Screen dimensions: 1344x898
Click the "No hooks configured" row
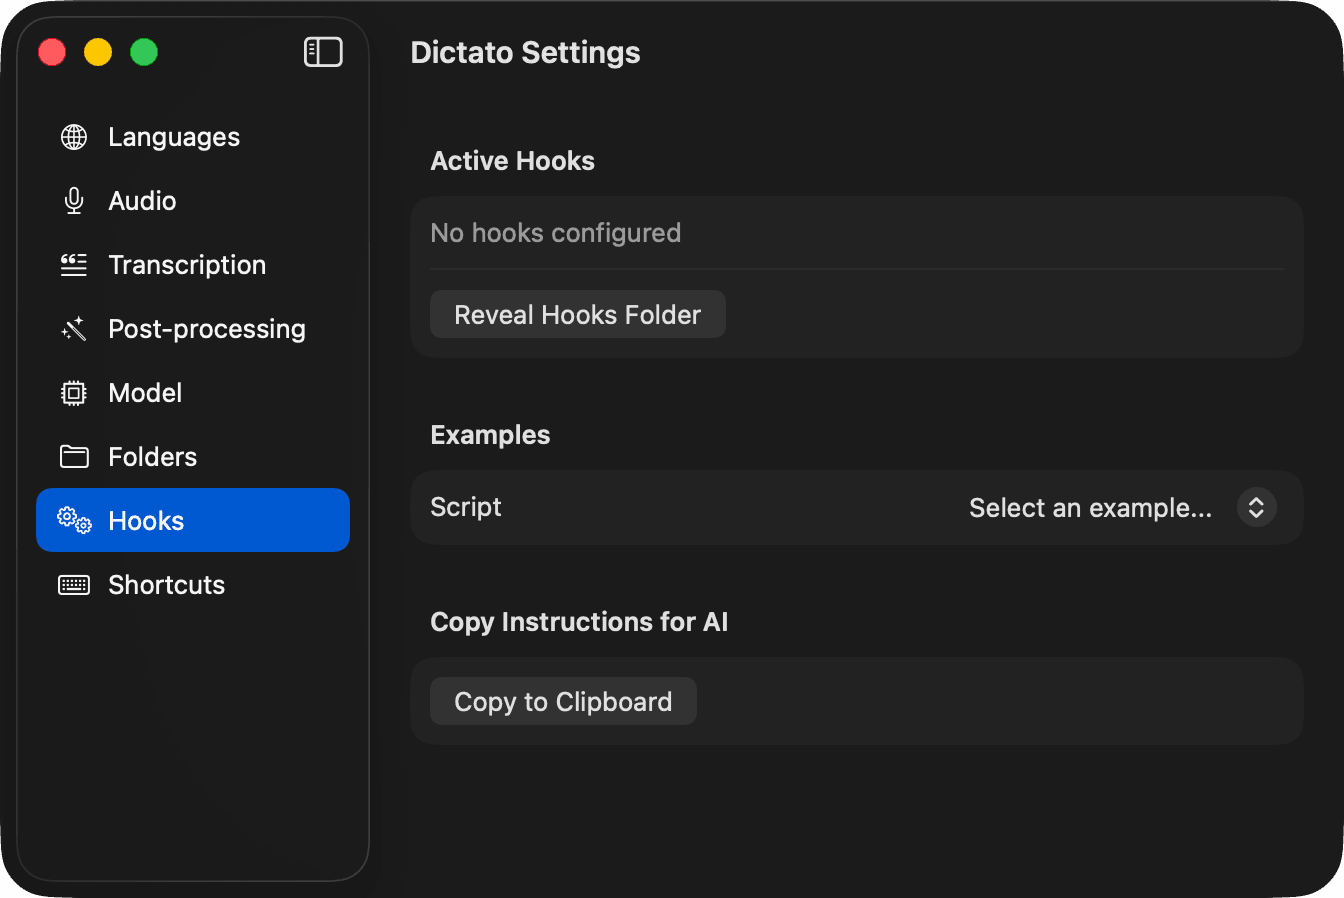555,232
